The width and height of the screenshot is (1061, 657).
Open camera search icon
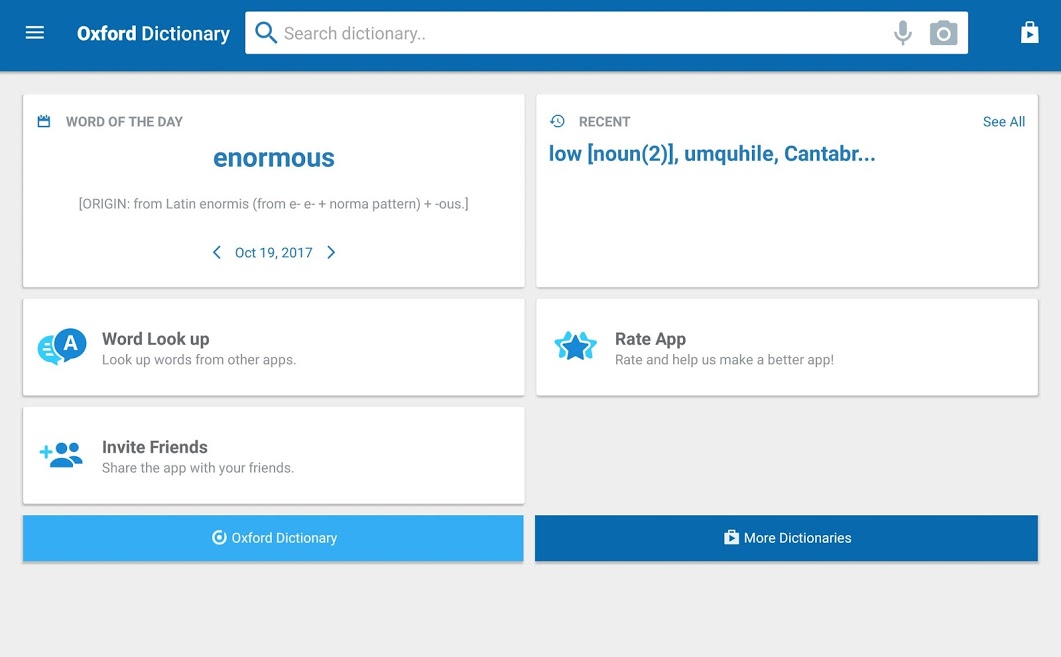pos(943,33)
